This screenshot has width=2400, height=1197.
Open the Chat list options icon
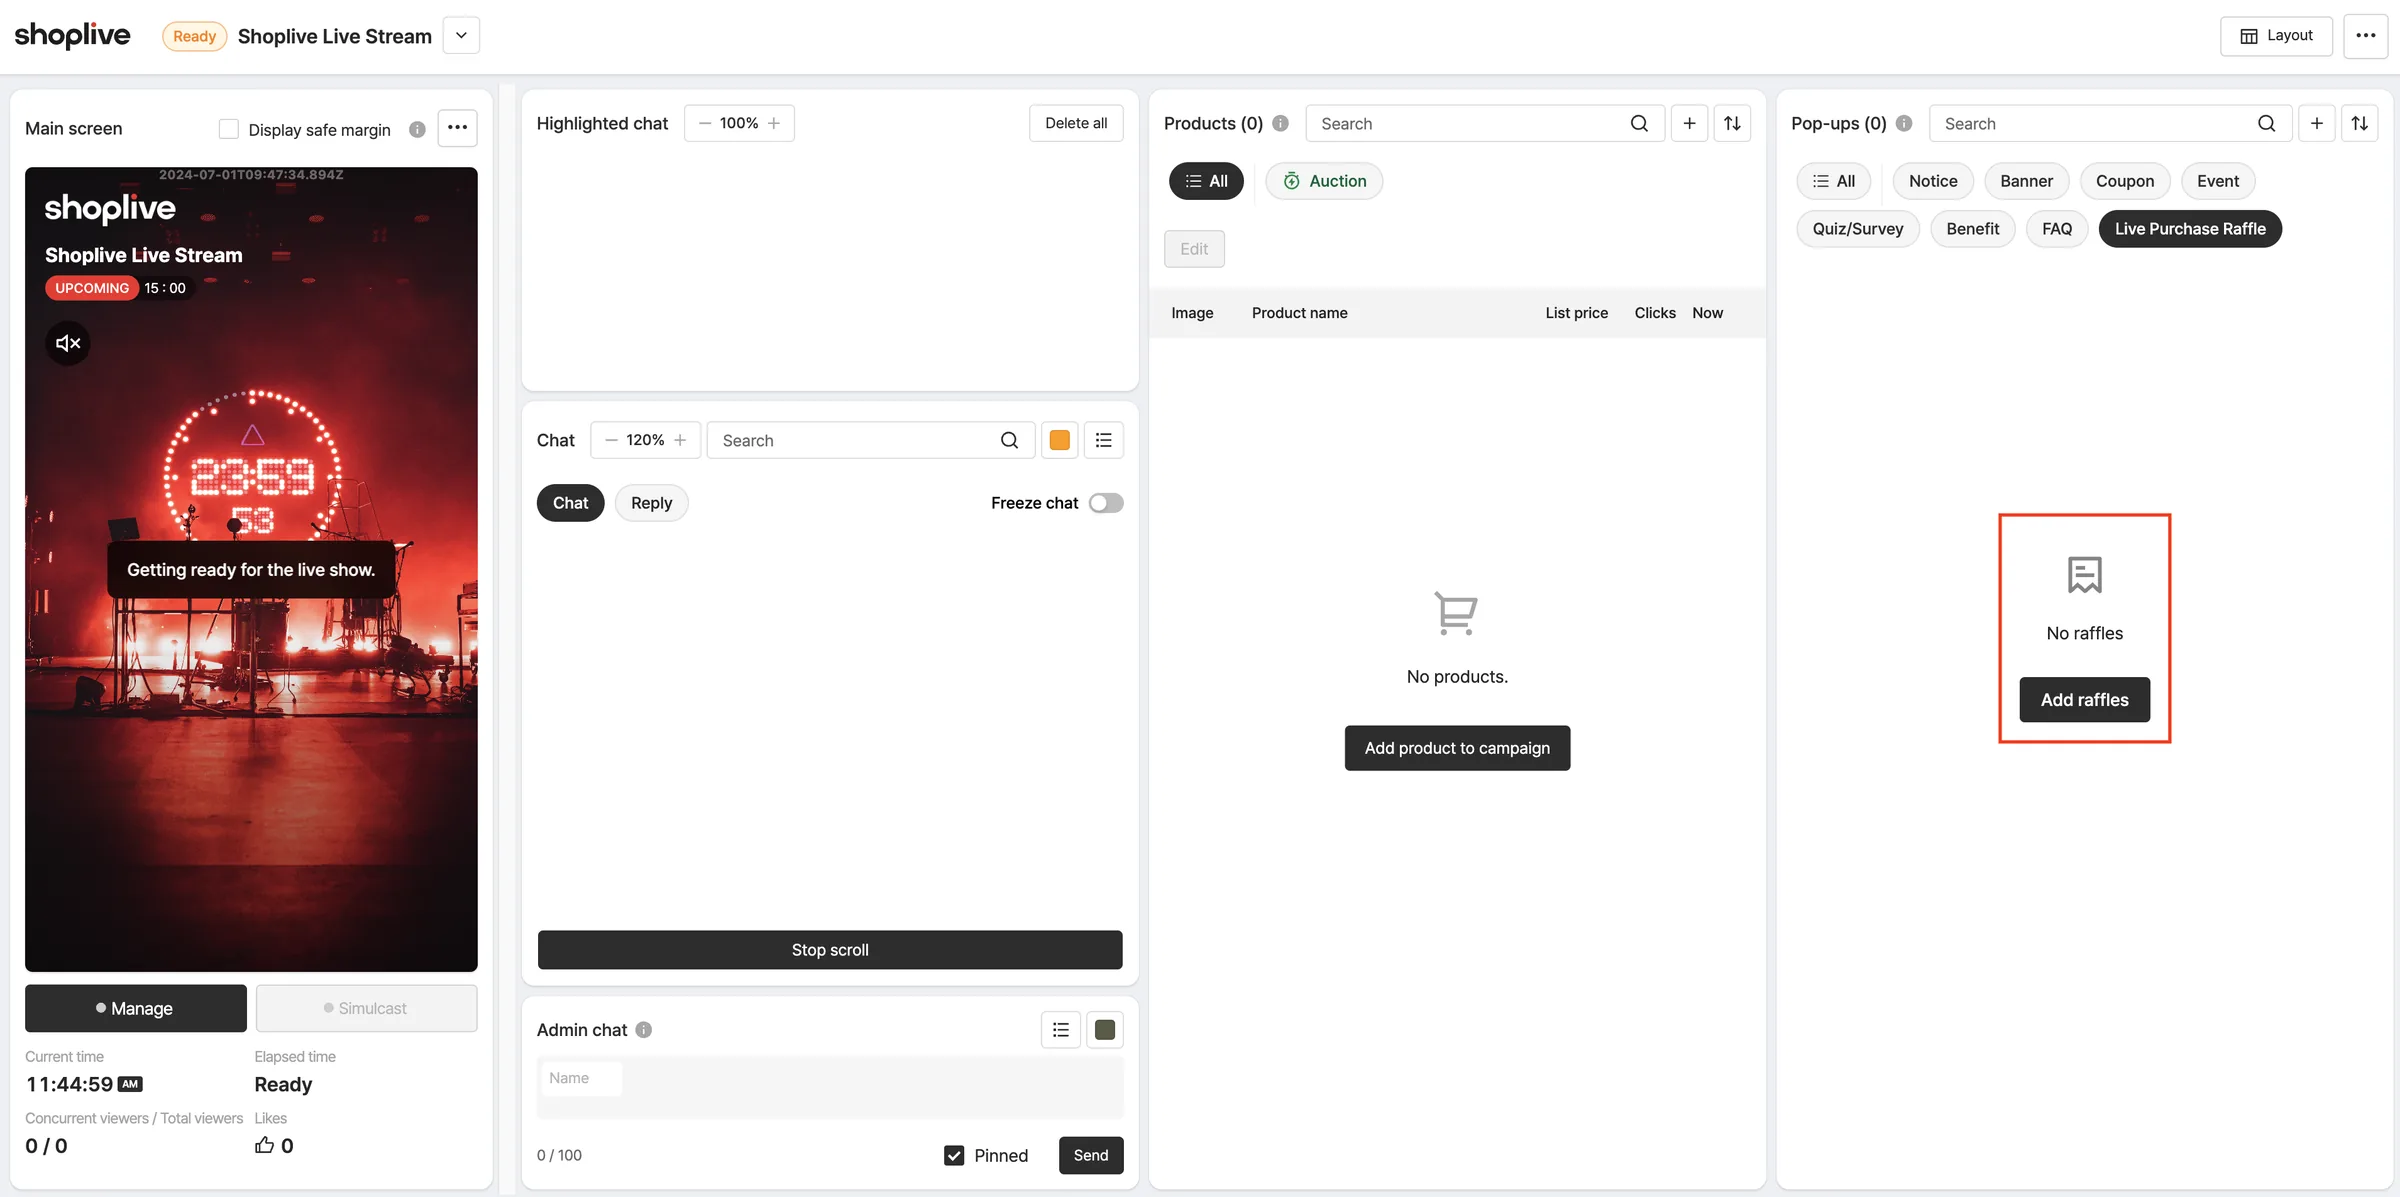pyautogui.click(x=1103, y=440)
